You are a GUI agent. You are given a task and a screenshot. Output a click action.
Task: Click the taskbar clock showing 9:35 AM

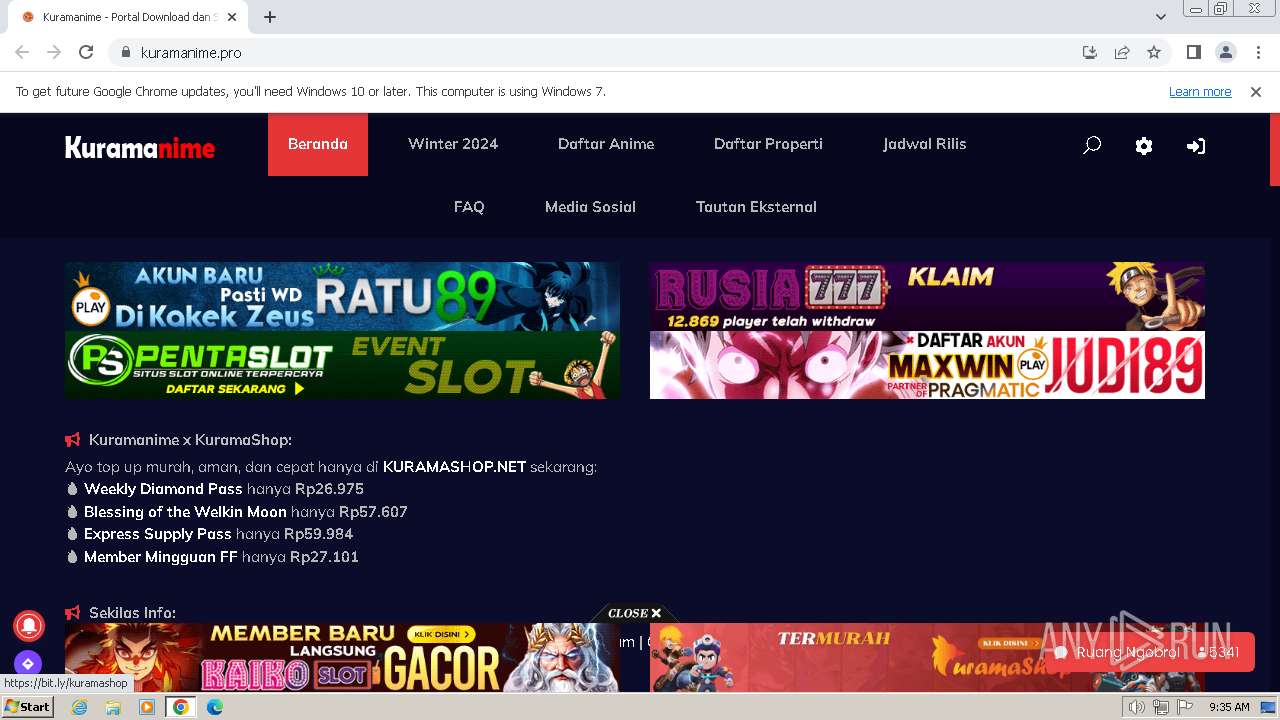(x=1229, y=707)
